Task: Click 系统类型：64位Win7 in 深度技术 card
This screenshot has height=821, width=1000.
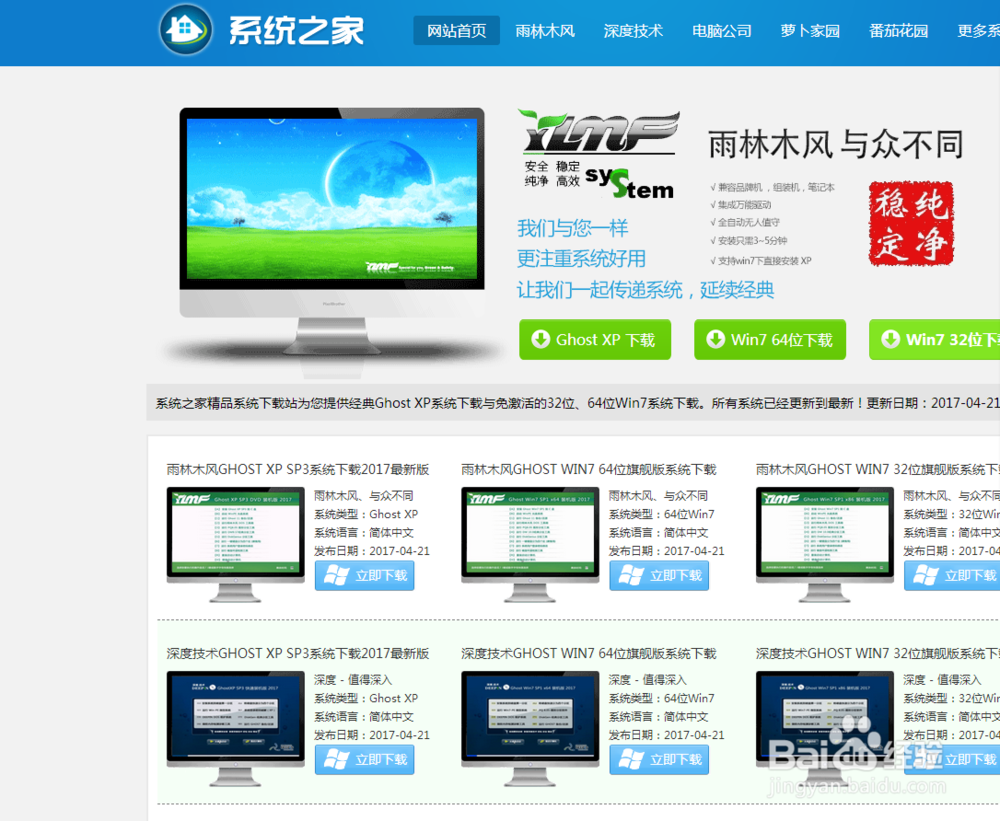Action: [661, 698]
